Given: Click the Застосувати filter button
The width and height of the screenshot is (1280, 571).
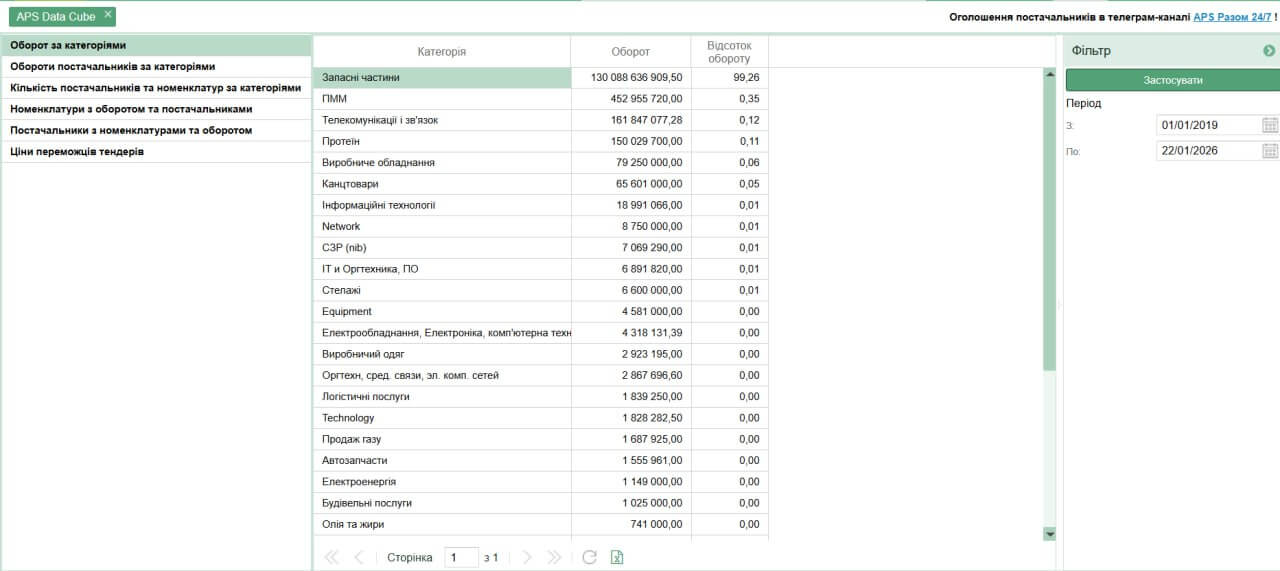Looking at the screenshot, I should pos(1172,80).
